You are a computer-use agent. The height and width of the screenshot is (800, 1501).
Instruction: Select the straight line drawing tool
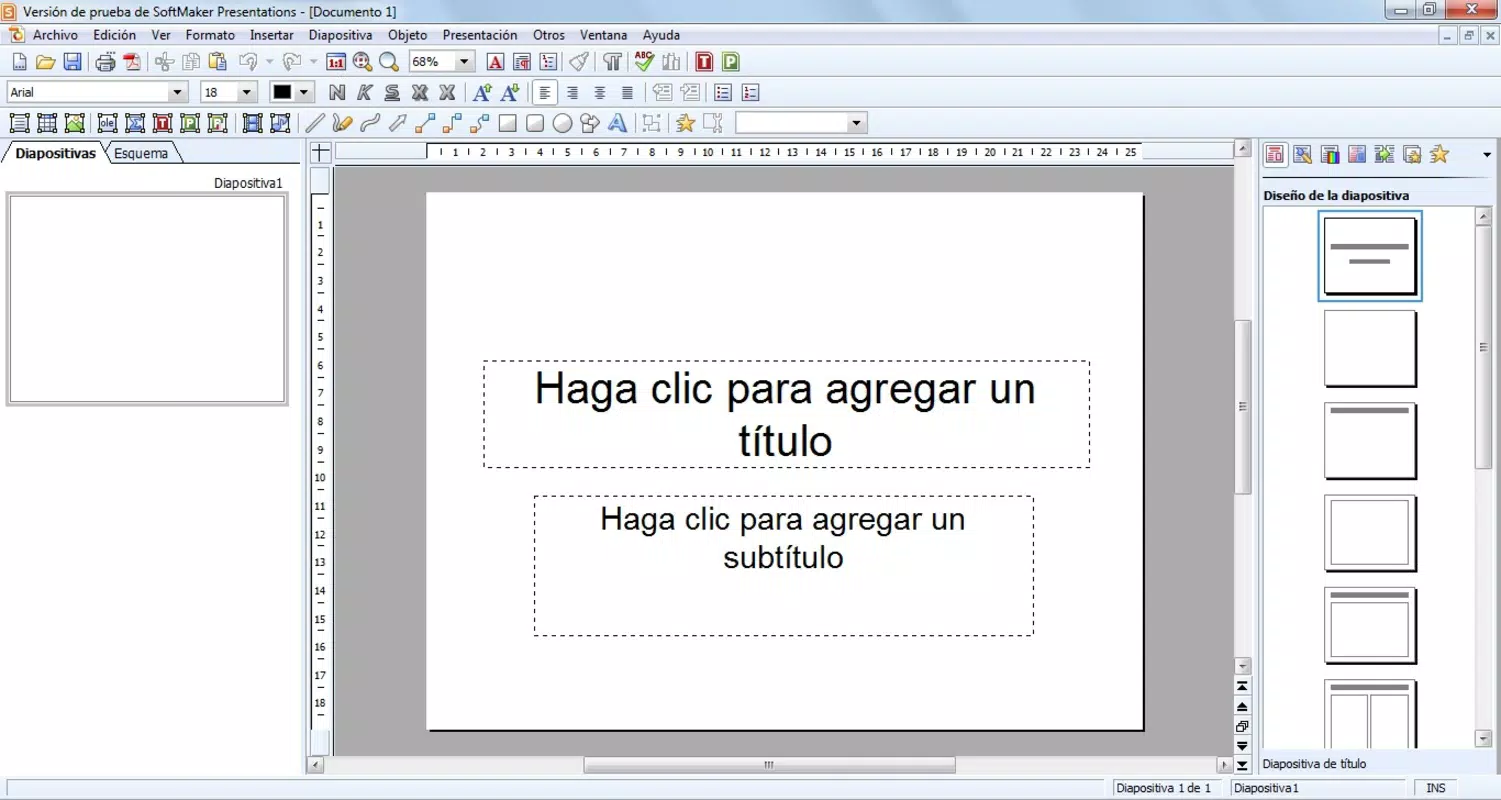[x=314, y=123]
